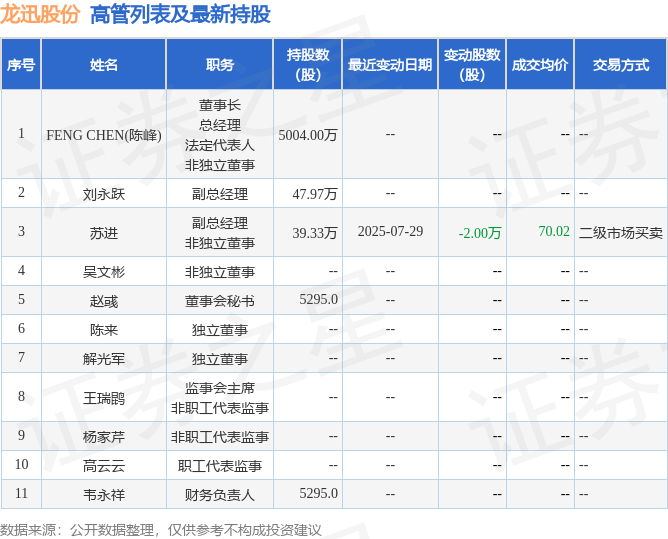Click the 法定代表人 position text
The width and height of the screenshot is (668, 539).
point(219,145)
